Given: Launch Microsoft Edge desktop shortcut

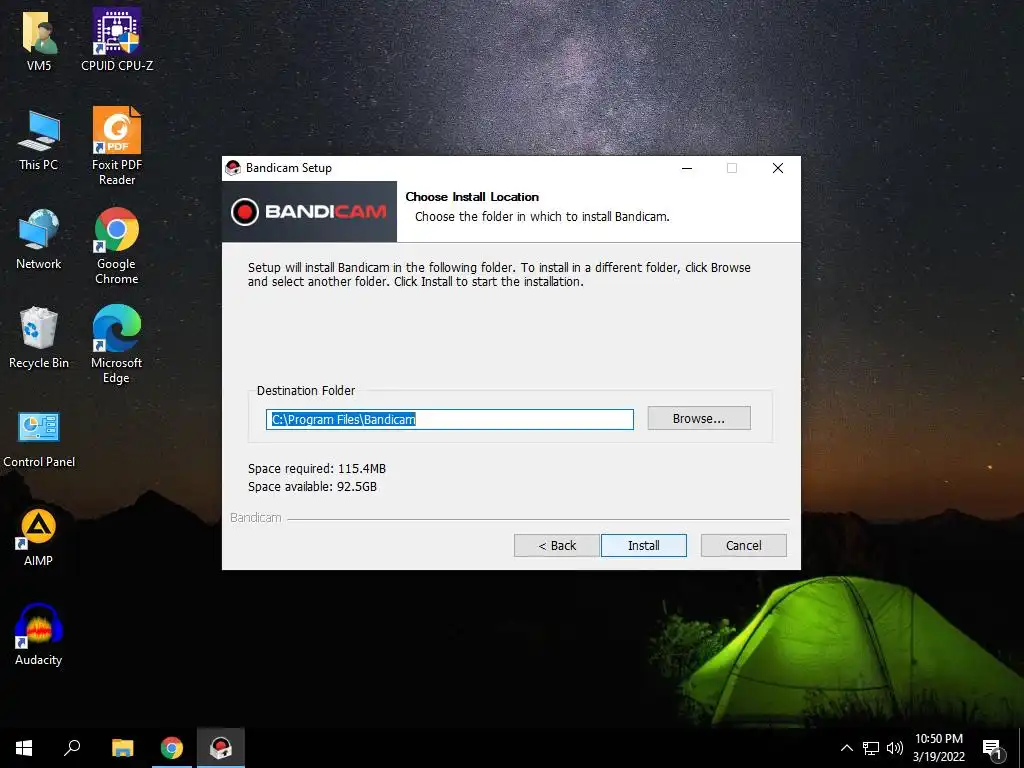Looking at the screenshot, I should tap(117, 345).
